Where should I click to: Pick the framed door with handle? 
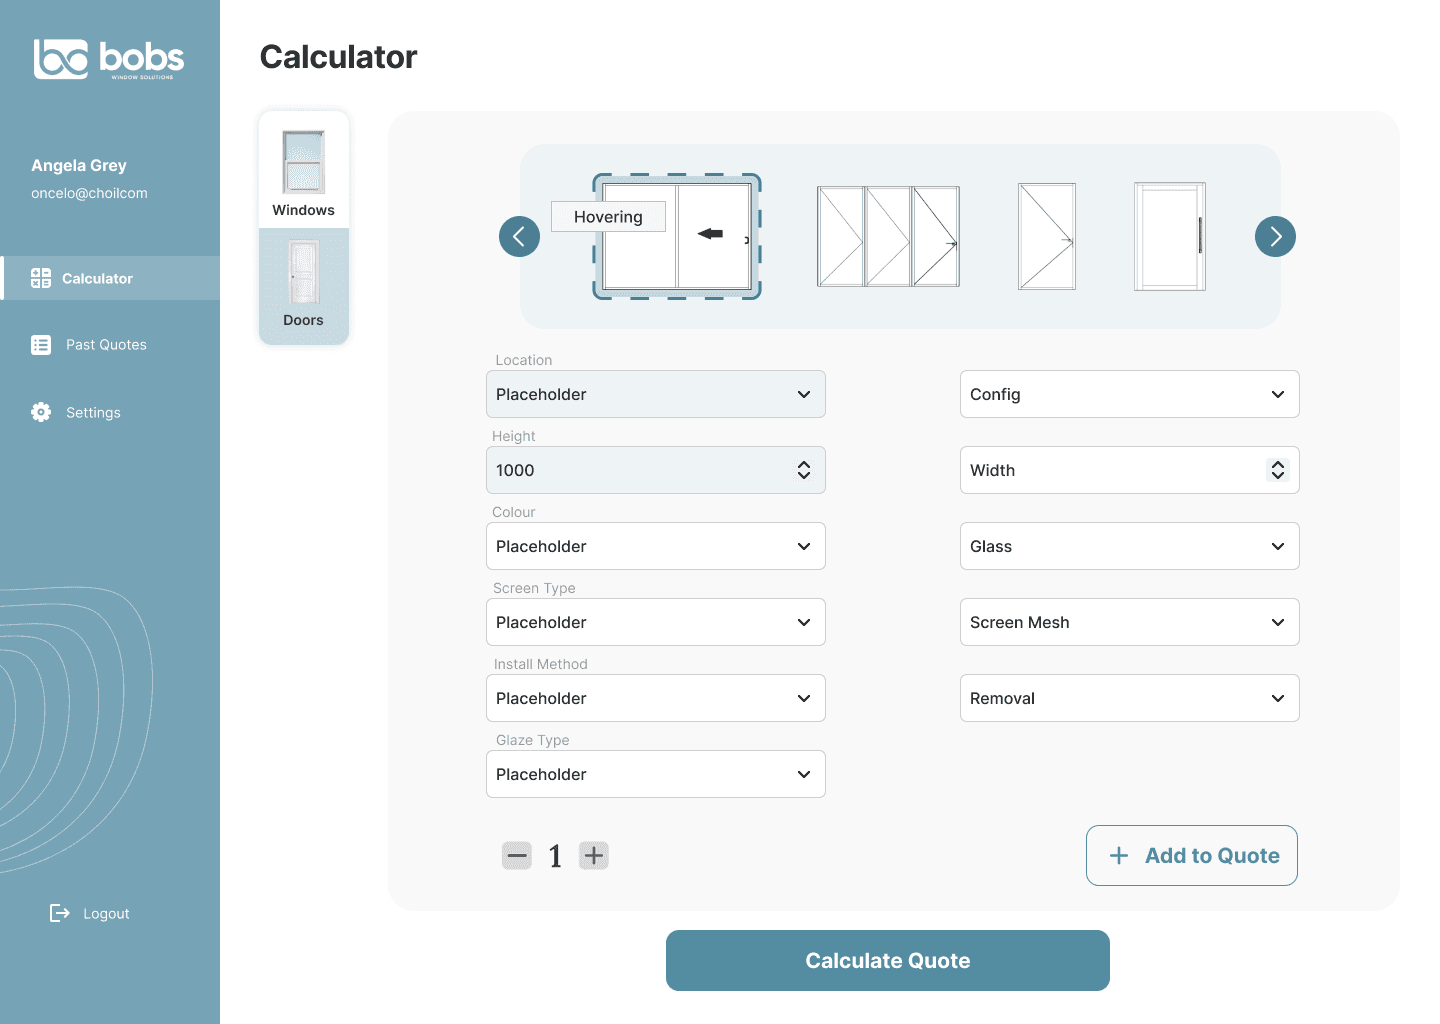pyautogui.click(x=1169, y=237)
